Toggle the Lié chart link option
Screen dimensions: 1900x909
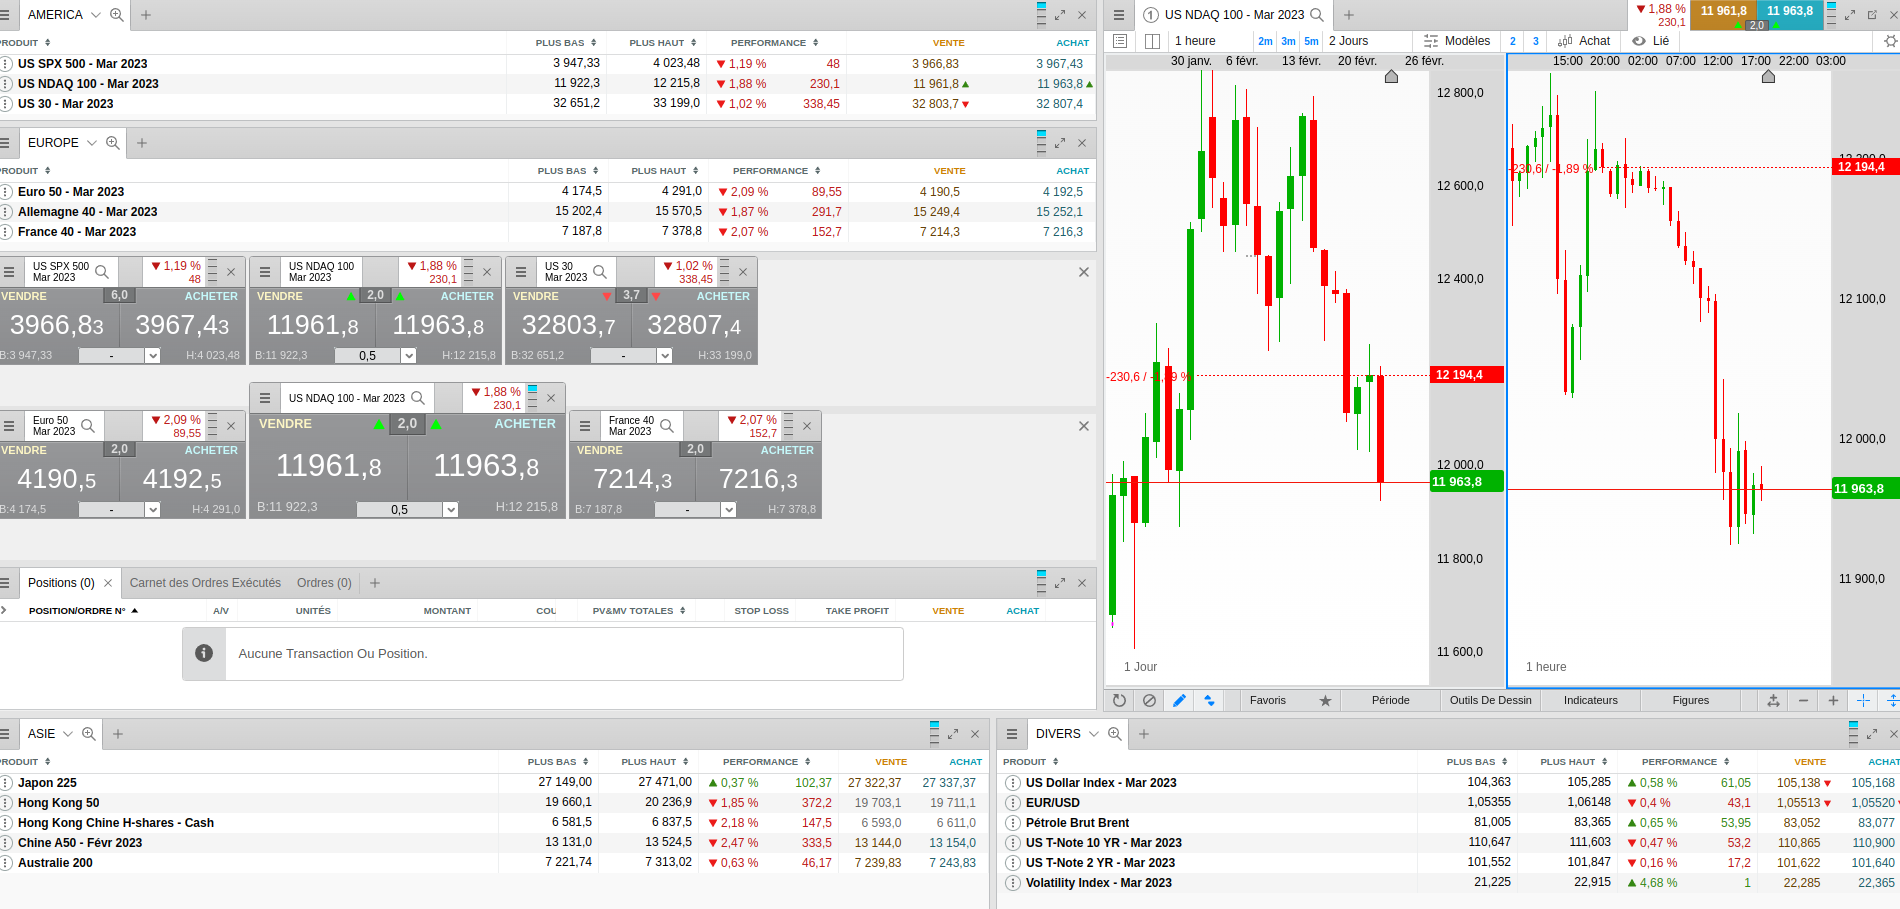pyautogui.click(x=1651, y=41)
